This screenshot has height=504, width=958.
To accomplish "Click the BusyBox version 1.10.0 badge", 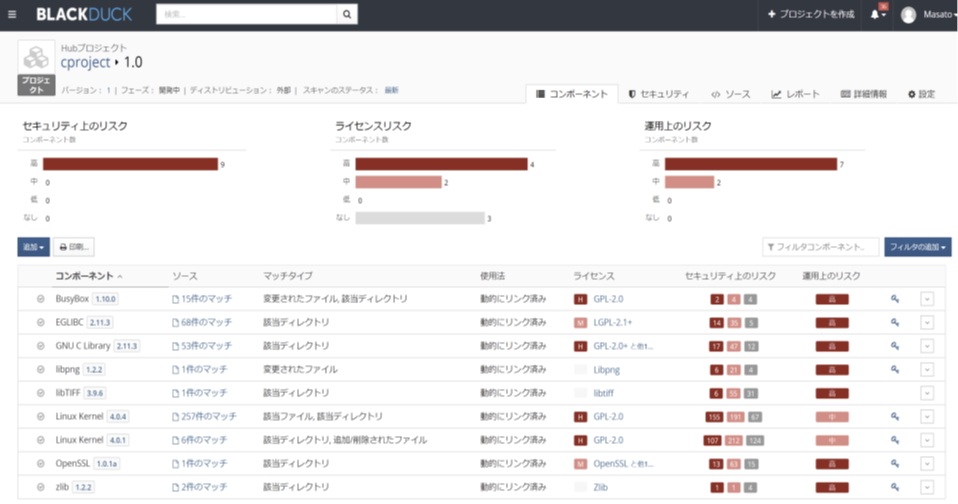I will tap(106, 299).
